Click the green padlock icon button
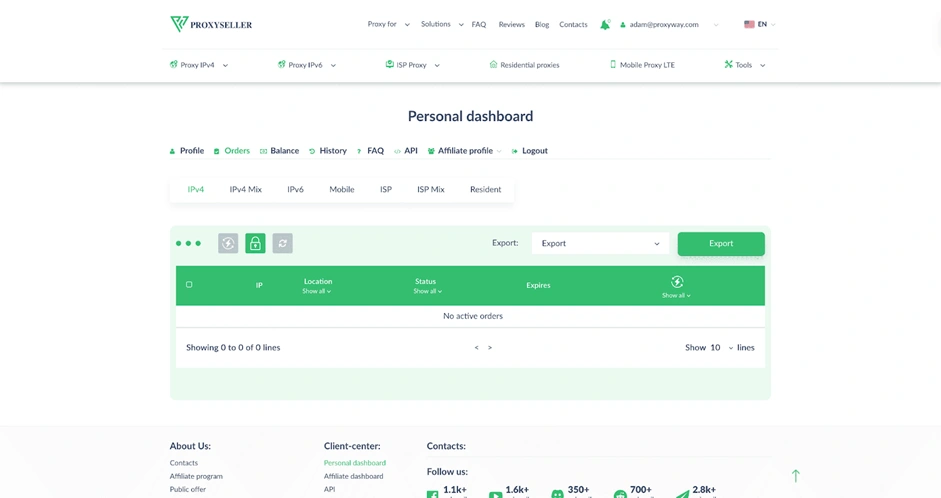 point(255,244)
